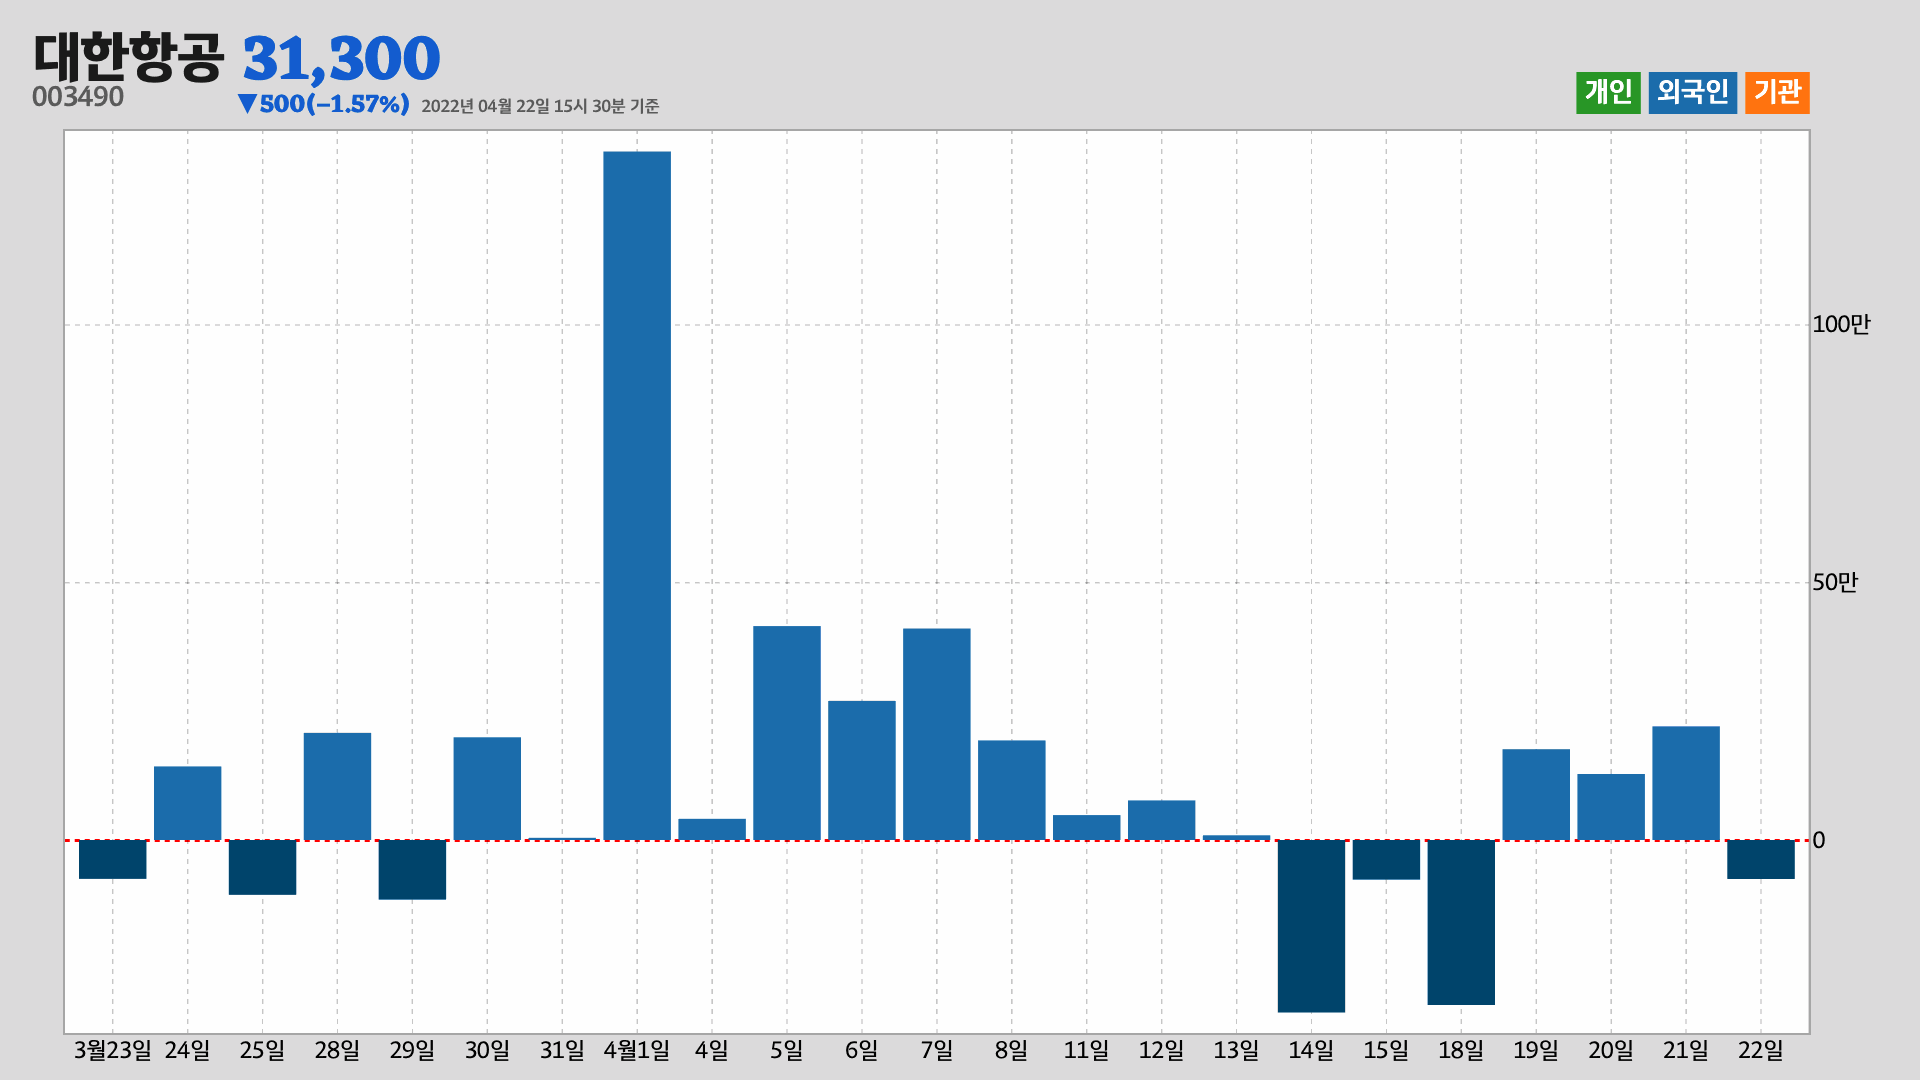Click the negative bar for 25일

(263, 867)
